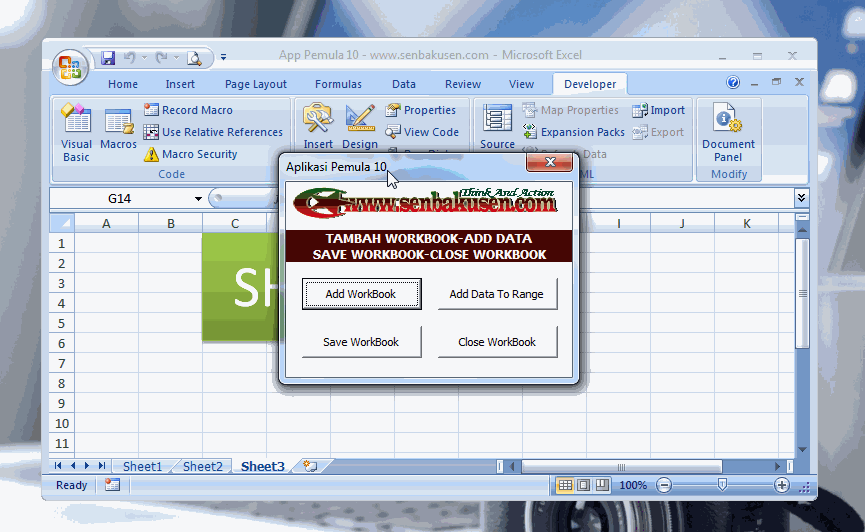Screen dimensions: 865x532
Task: Open Zoom dialog via 100% label
Action: point(633,485)
